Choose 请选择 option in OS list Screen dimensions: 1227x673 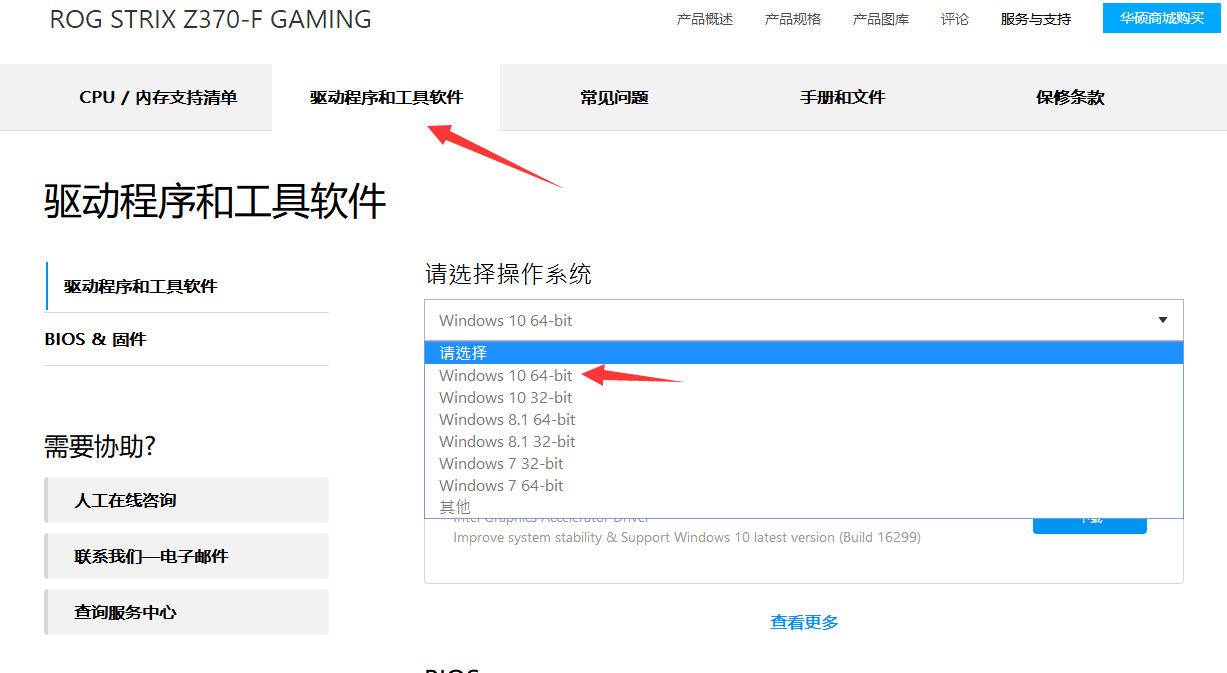(x=804, y=353)
